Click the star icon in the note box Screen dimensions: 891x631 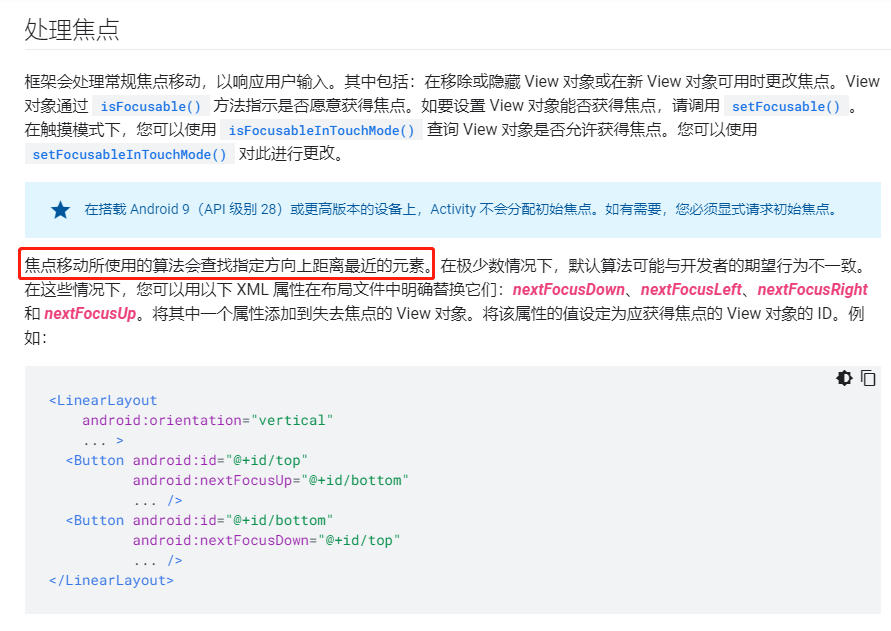point(60,210)
